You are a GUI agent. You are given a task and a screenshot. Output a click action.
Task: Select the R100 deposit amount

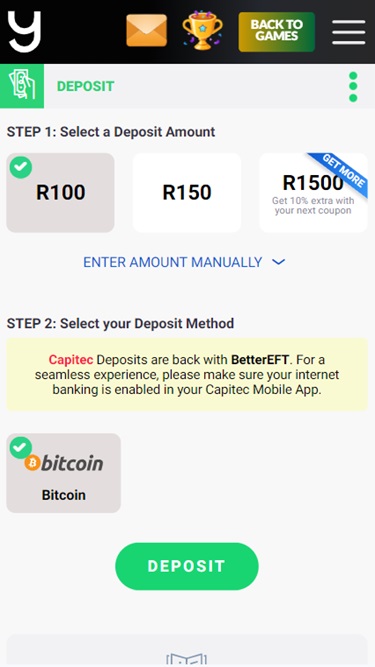(60, 193)
